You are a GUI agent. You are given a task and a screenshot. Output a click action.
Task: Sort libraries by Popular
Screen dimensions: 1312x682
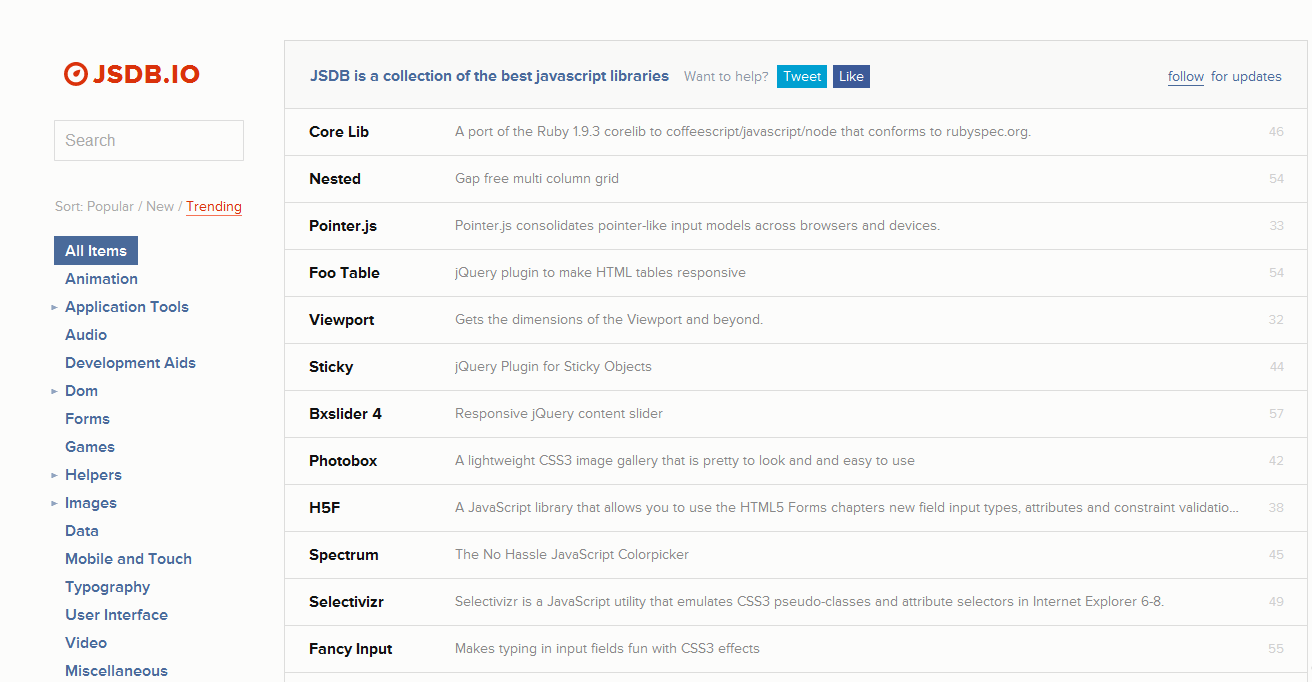pos(110,207)
